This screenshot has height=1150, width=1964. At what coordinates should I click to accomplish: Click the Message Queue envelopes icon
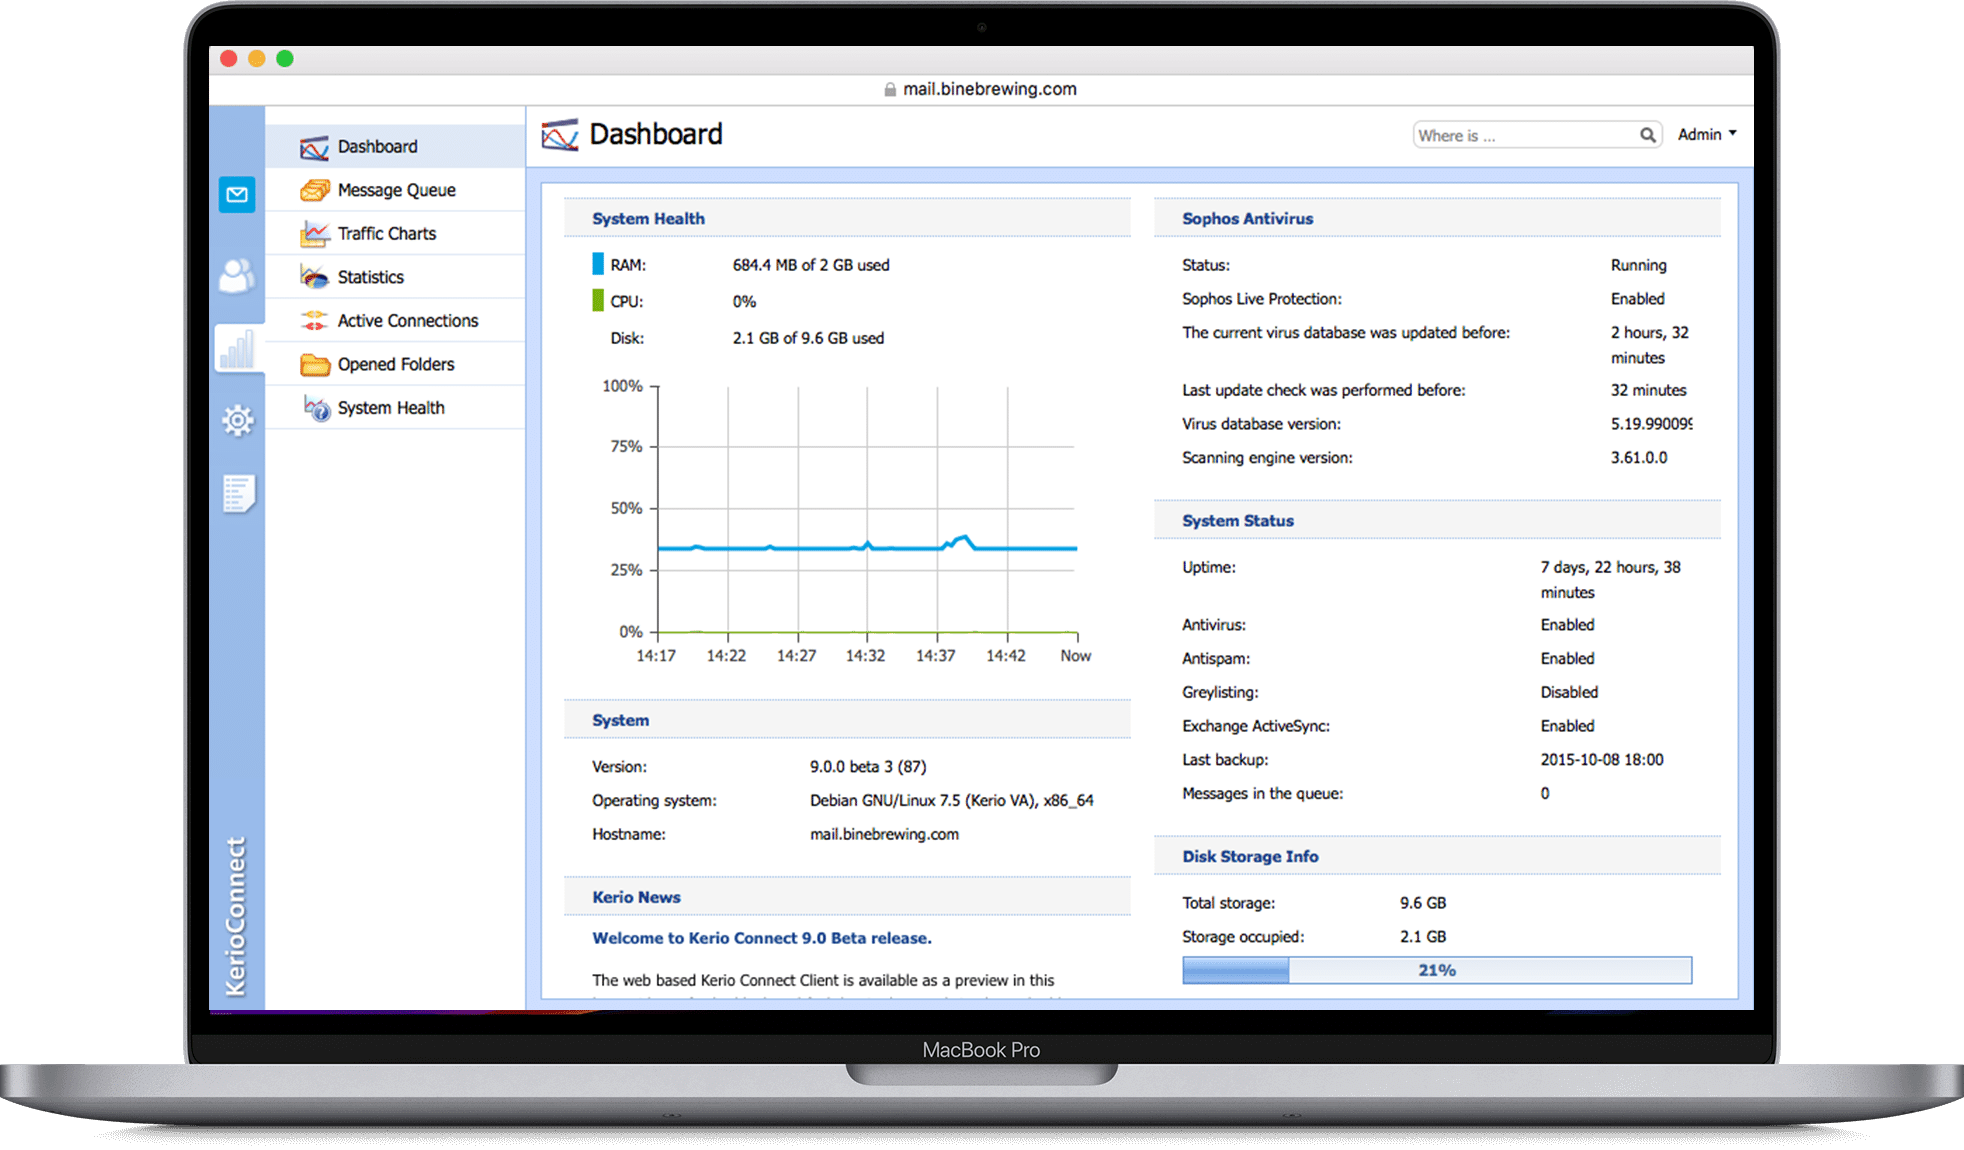pyautogui.click(x=314, y=190)
